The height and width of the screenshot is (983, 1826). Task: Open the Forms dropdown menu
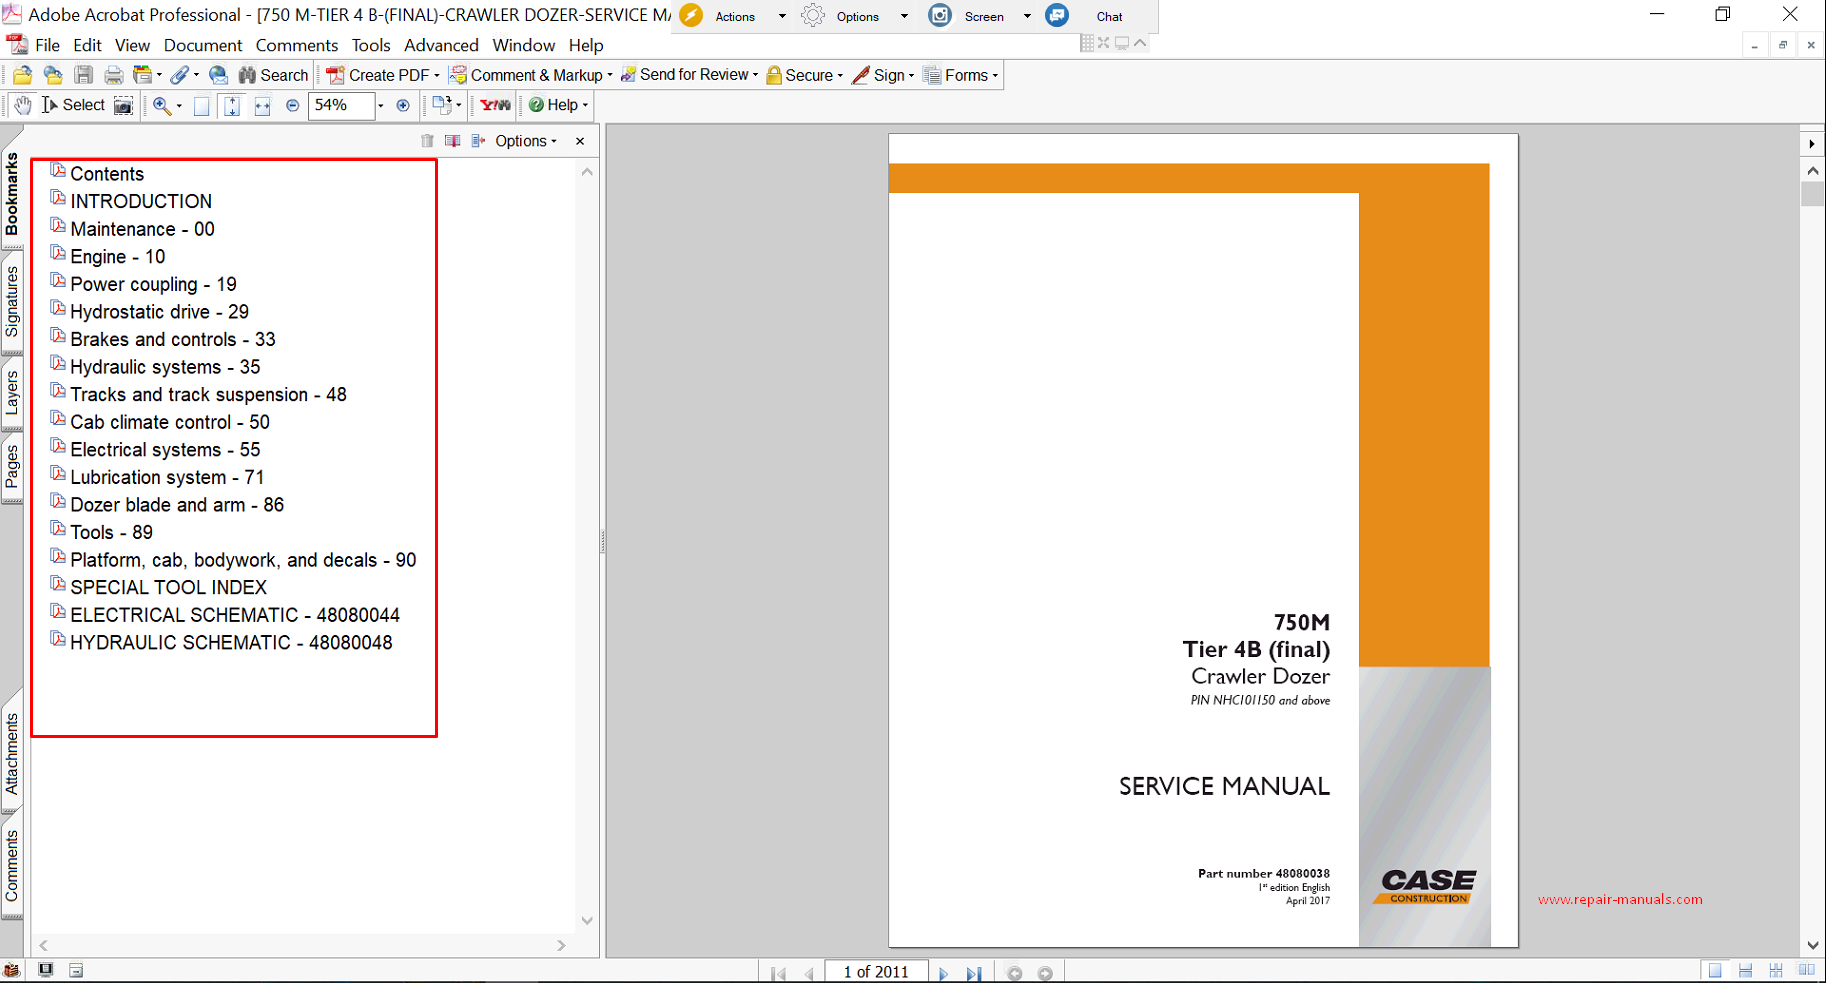point(961,75)
